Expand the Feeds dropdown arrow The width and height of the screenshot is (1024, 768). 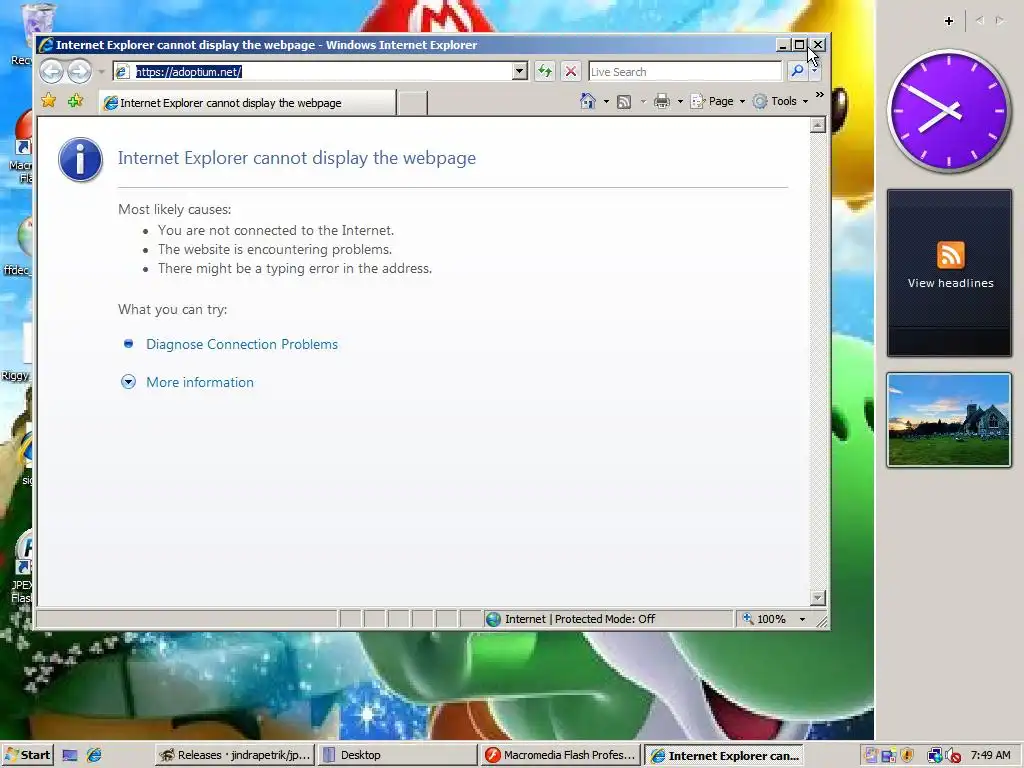pyautogui.click(x=643, y=102)
